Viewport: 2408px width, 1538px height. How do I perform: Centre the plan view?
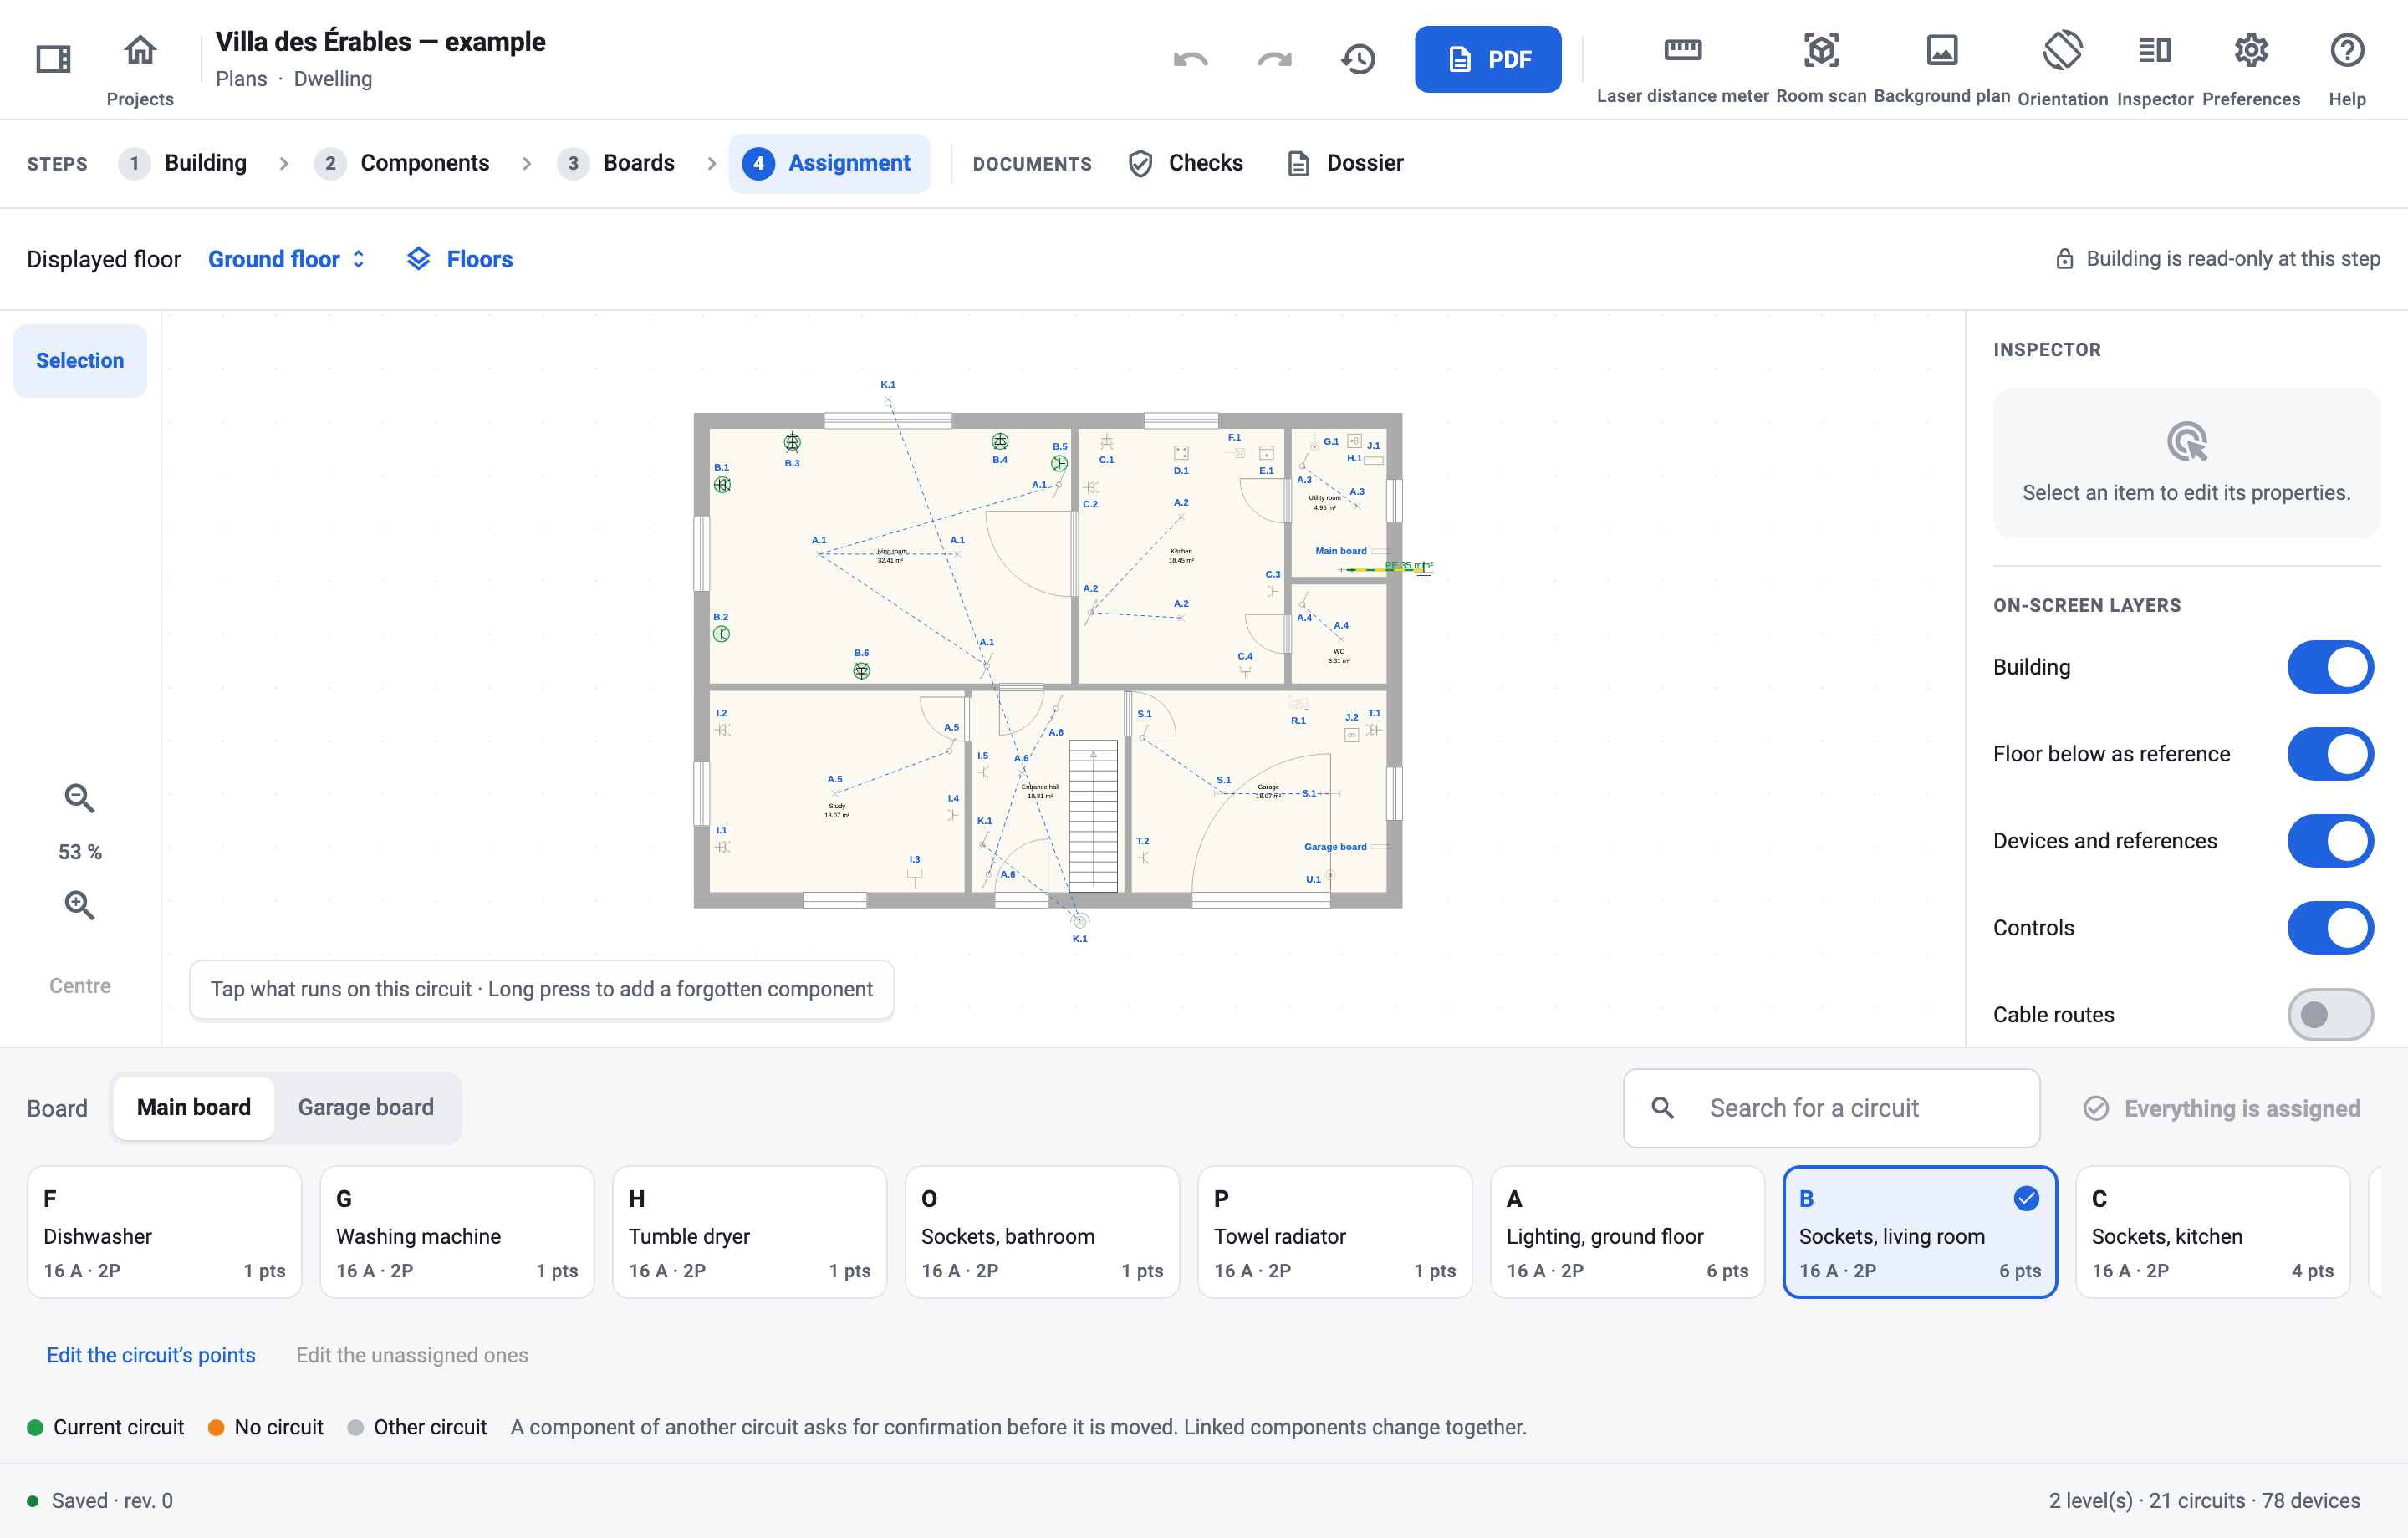pyautogui.click(x=80, y=985)
